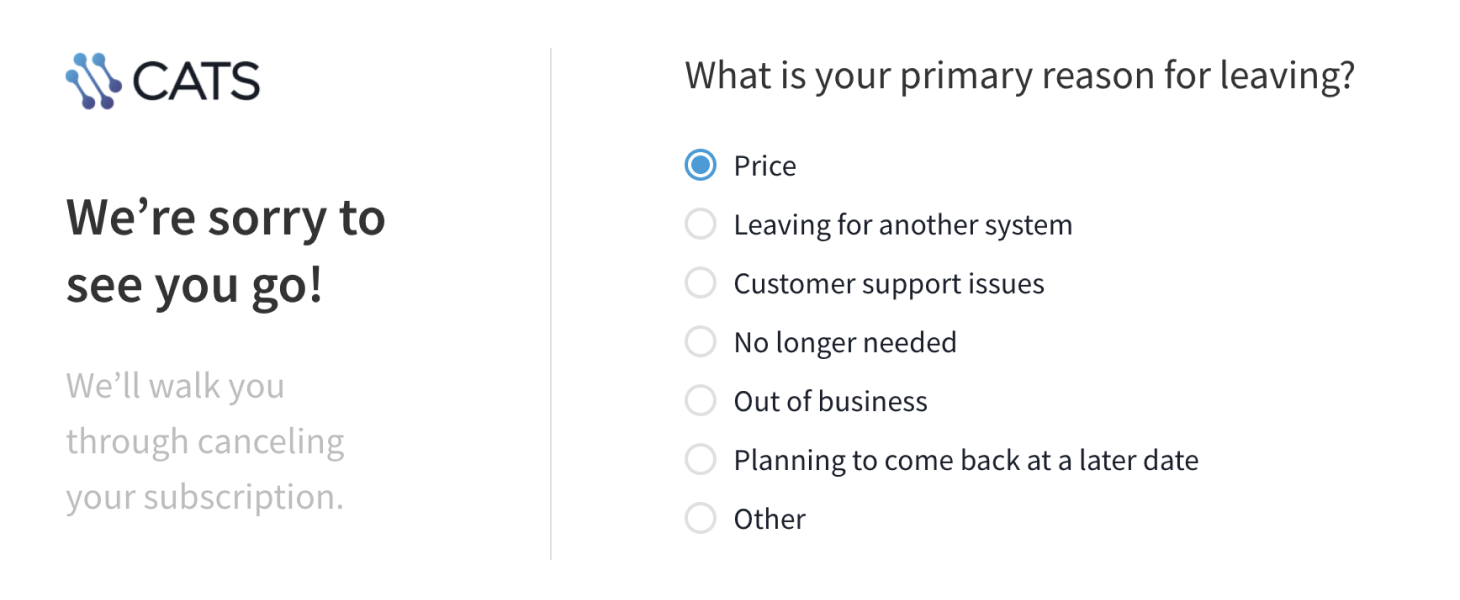1460x600 pixels.
Task: Select the Other radio button circle
Action: pos(700,519)
